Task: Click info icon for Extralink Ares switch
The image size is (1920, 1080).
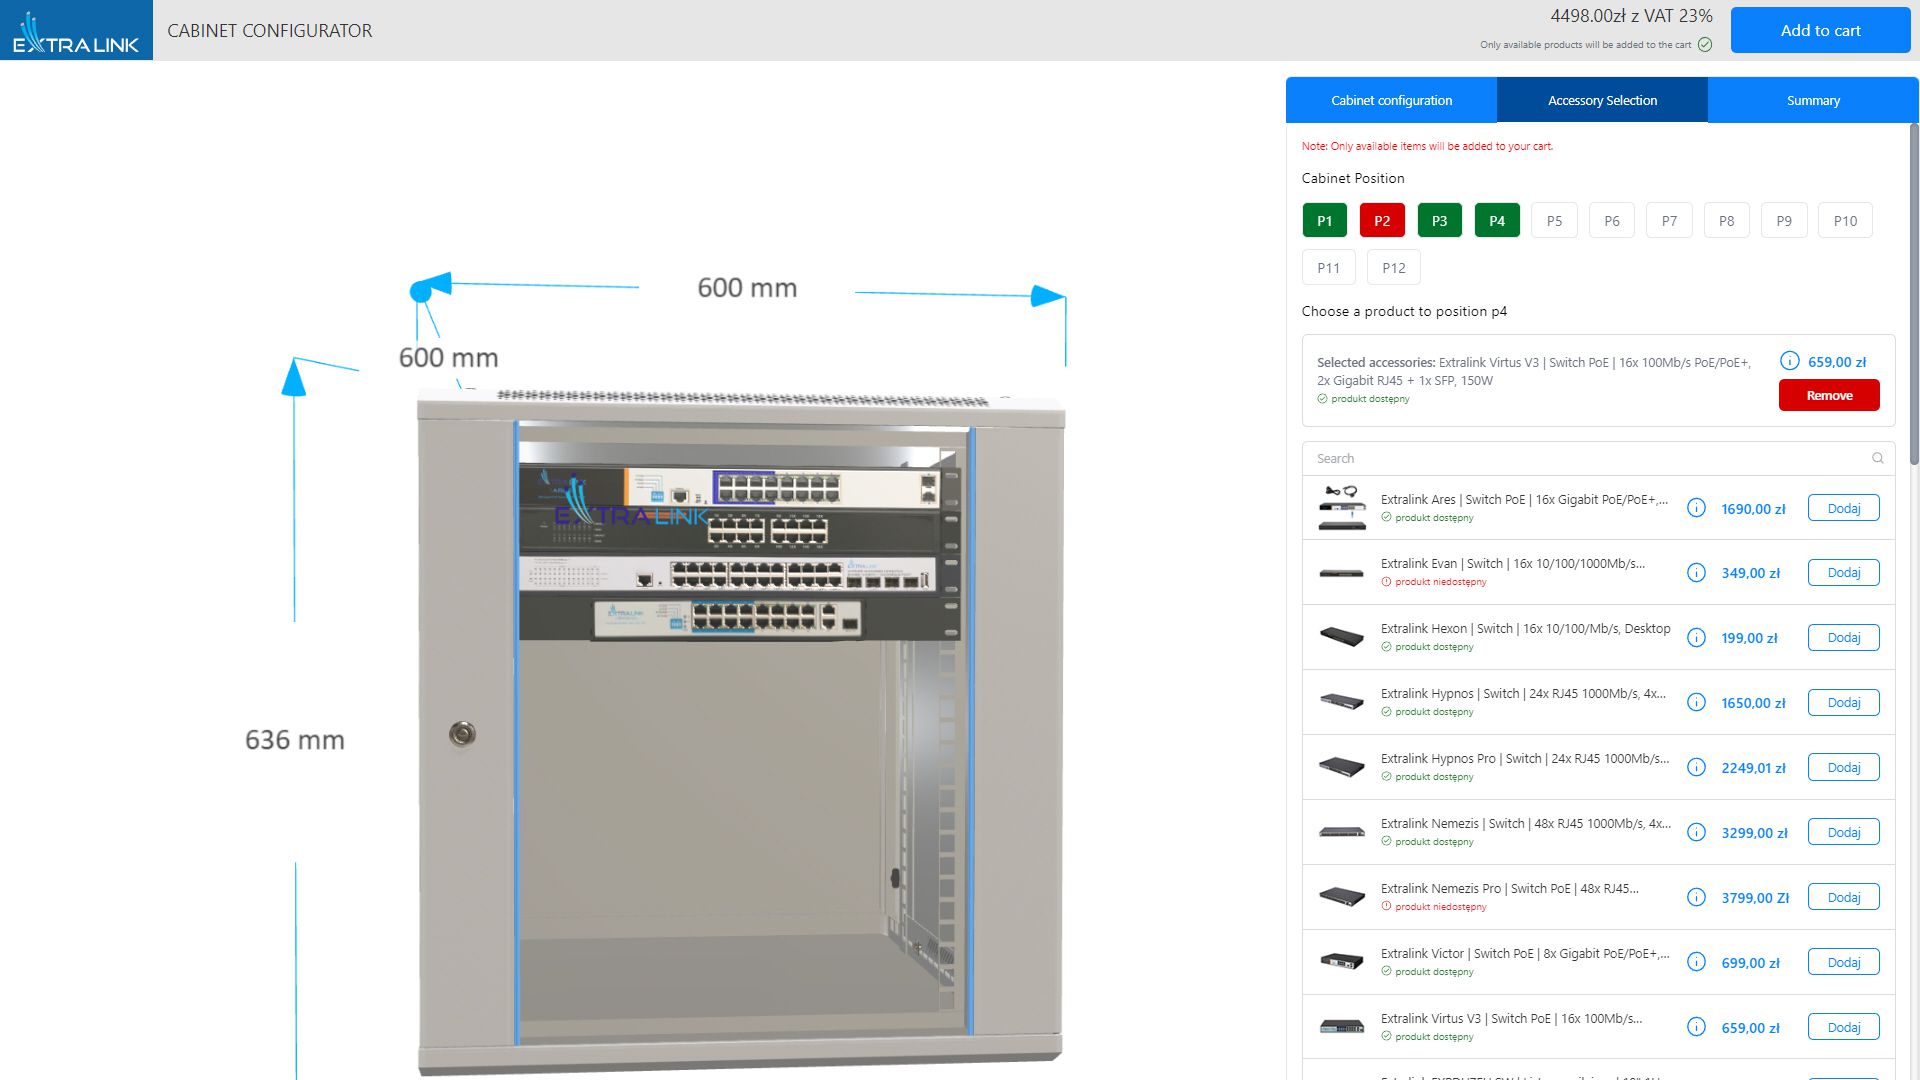Action: (1696, 508)
